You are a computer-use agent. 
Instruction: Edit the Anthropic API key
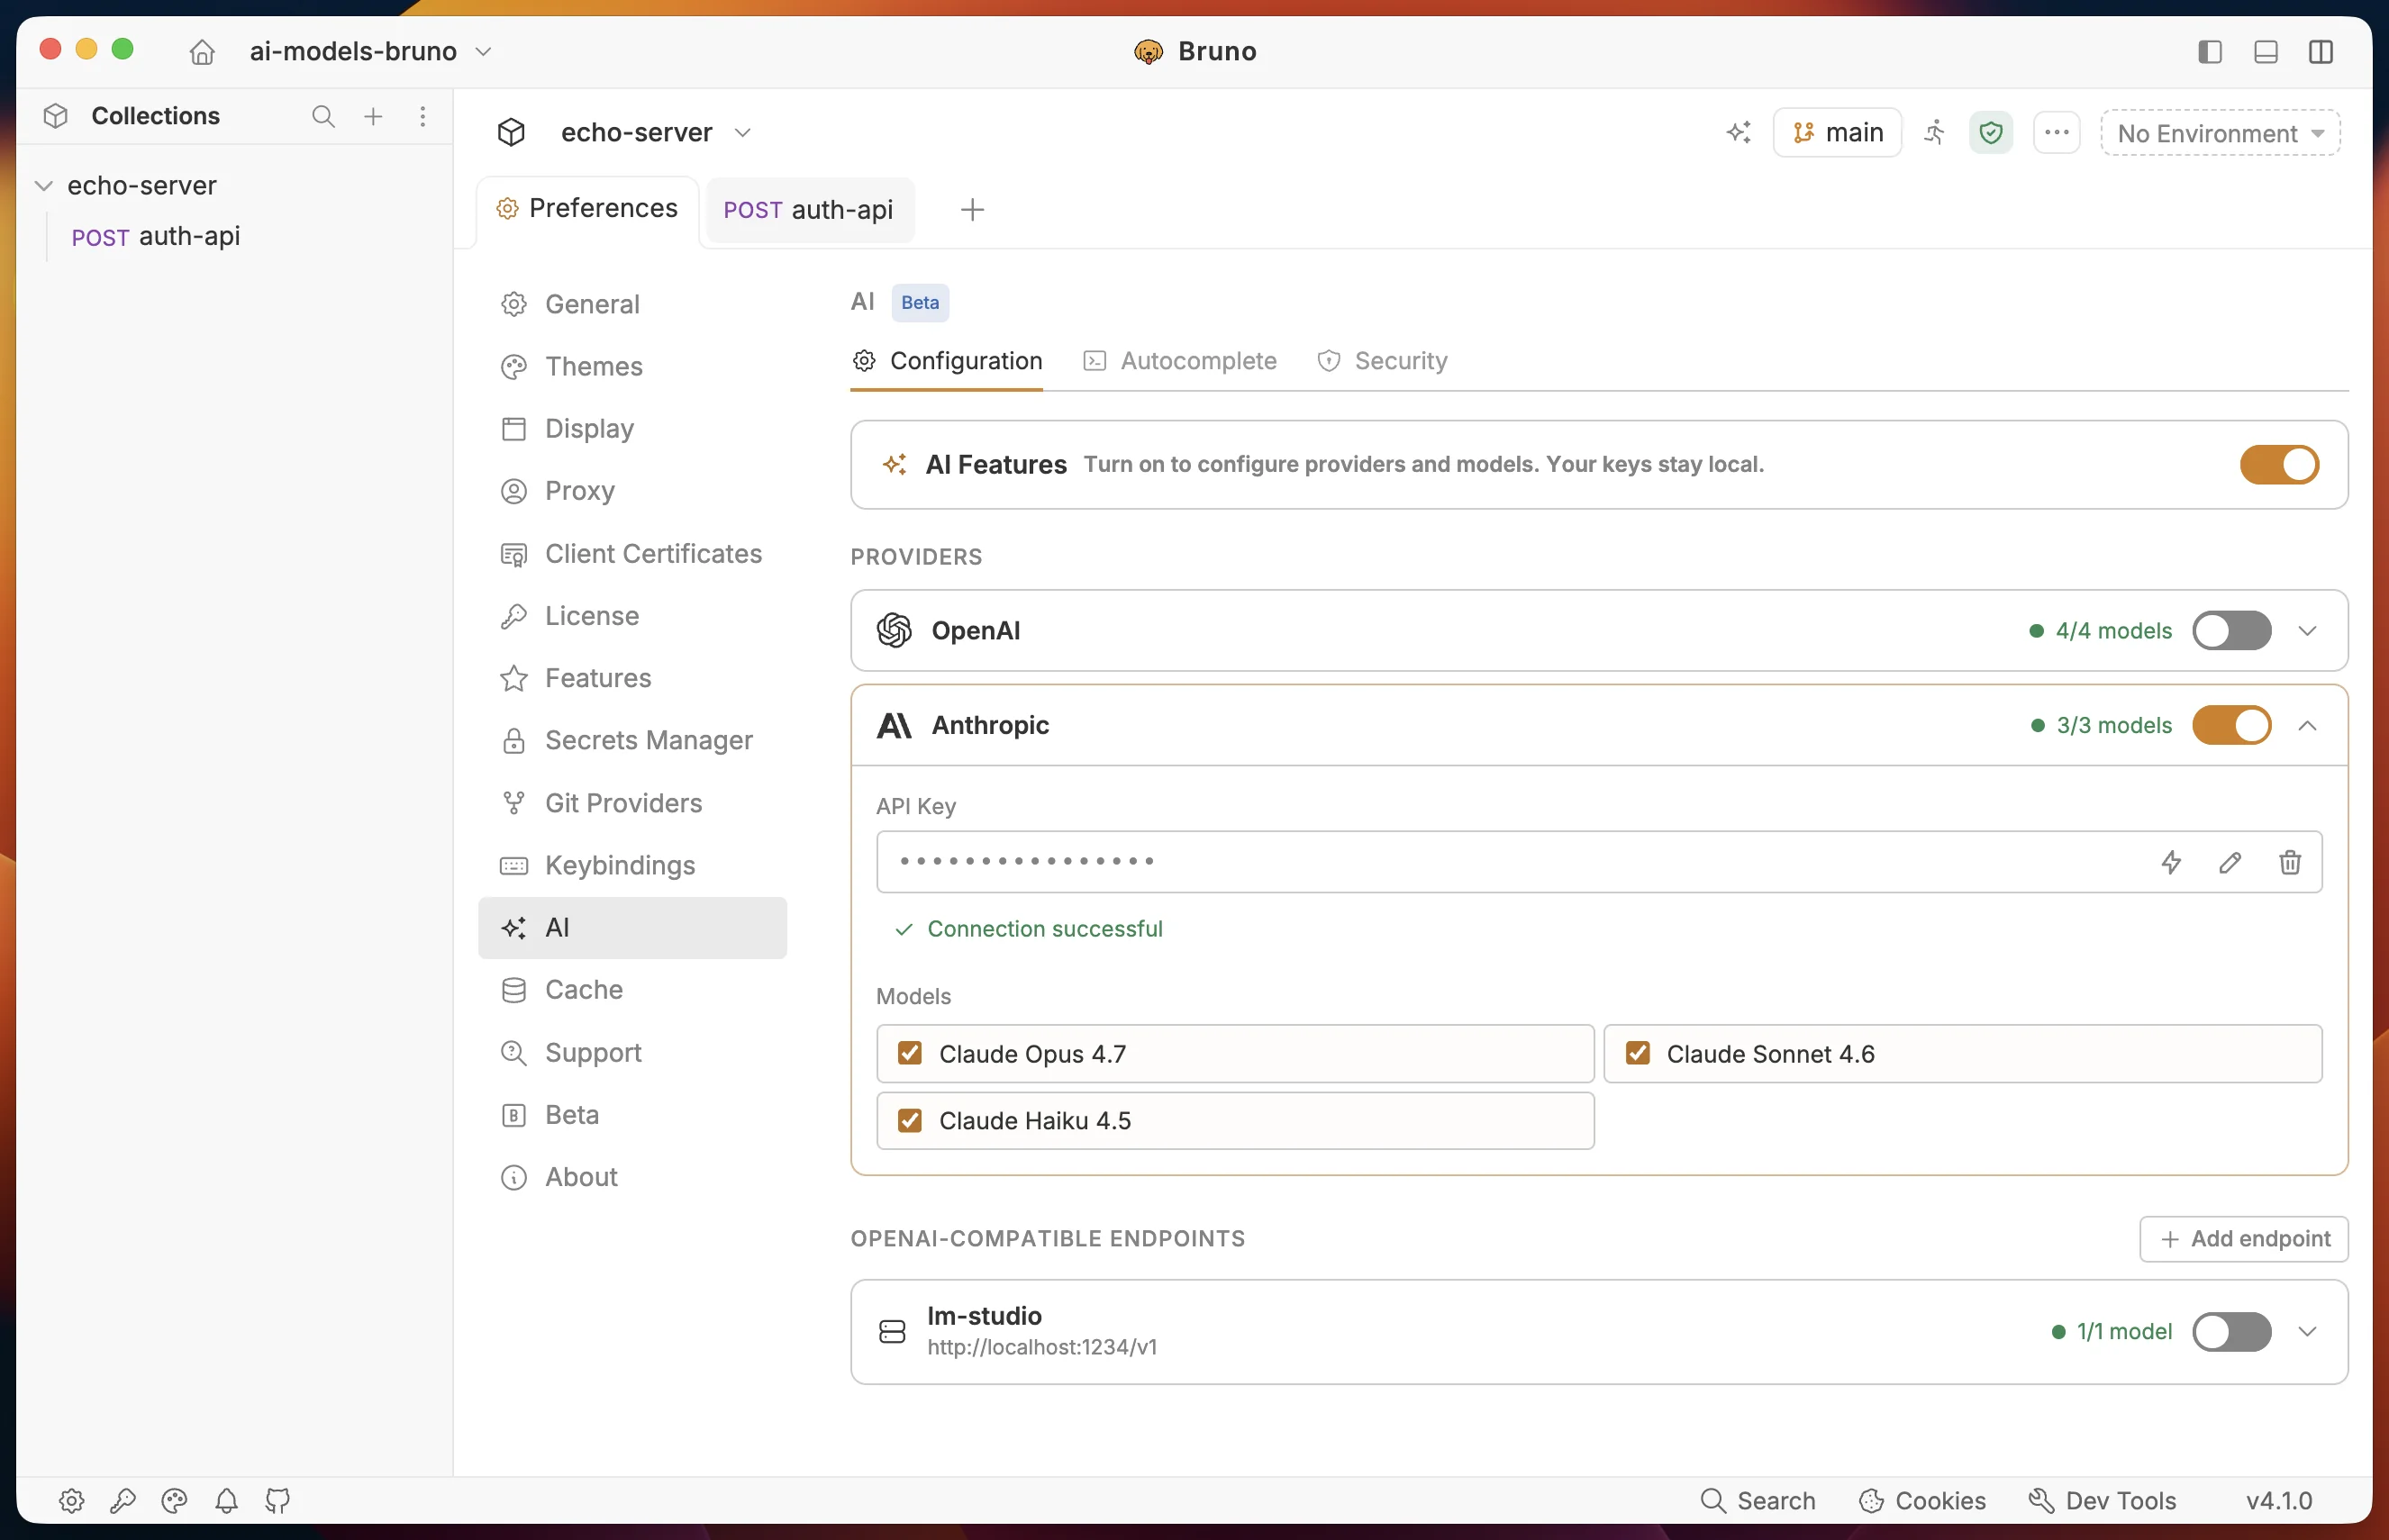click(2230, 862)
